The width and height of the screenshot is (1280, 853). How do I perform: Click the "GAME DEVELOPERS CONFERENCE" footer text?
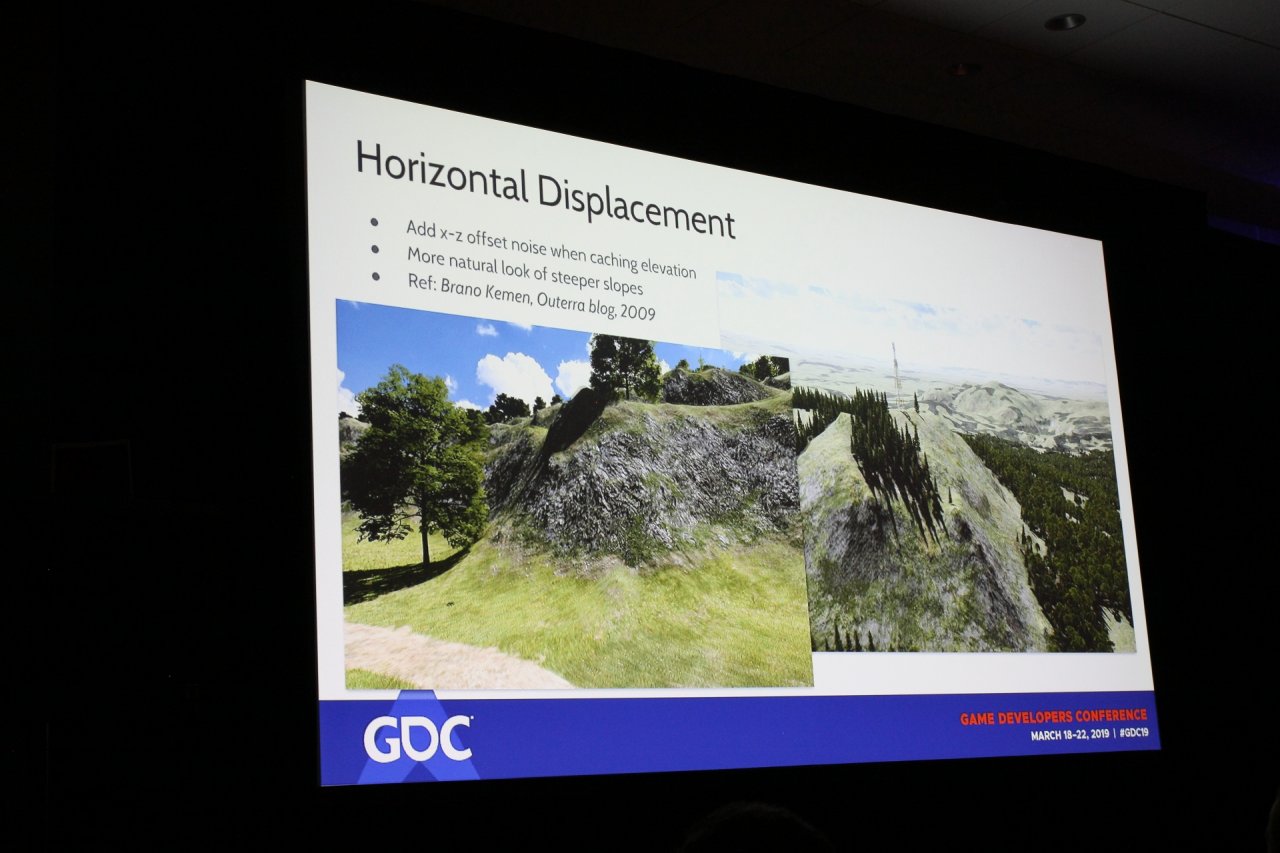[1053, 717]
